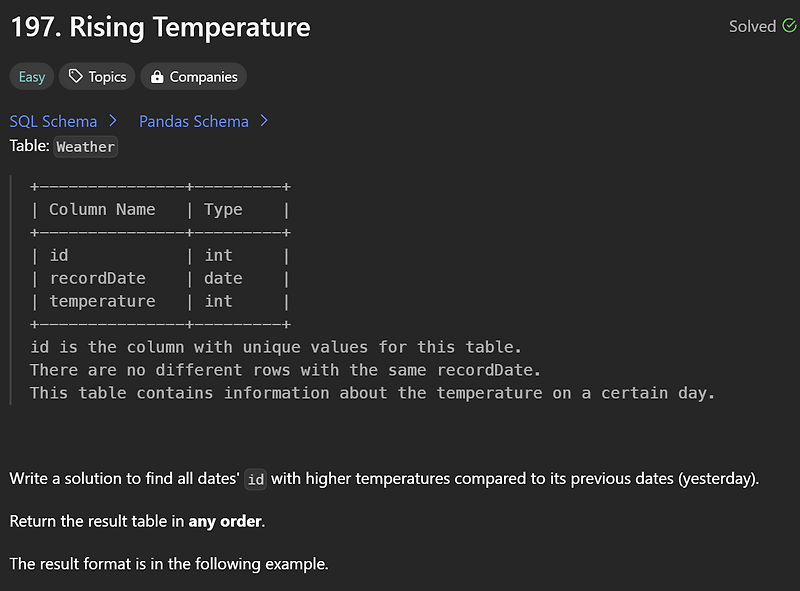
Task: Click the problem title Rising Temperature
Action: tap(160, 27)
